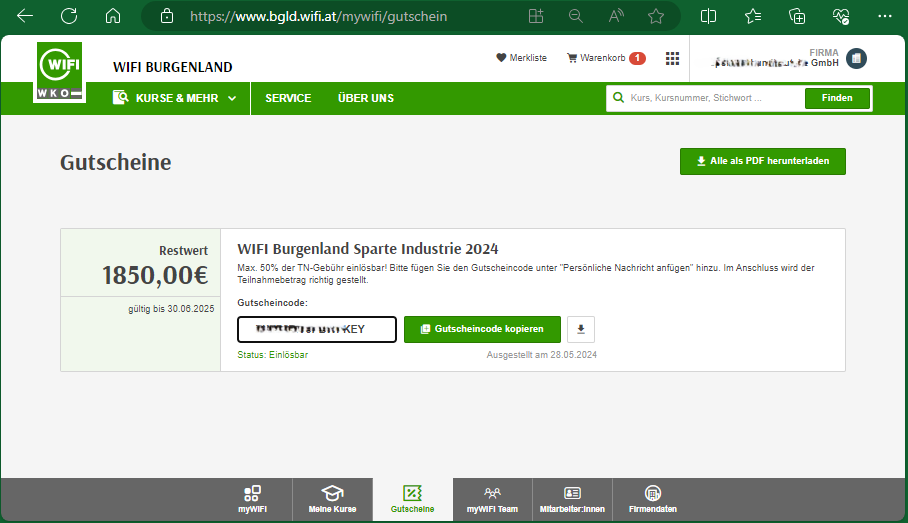Open the favorites list icon
908x523 pixels.
pos(753,16)
